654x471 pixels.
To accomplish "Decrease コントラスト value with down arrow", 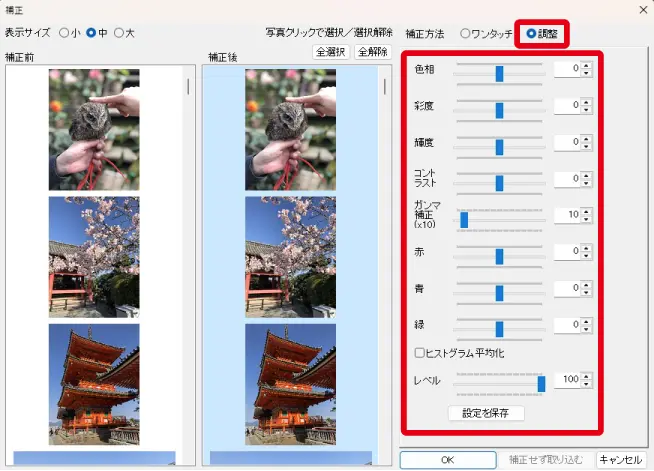I will point(587,183).
